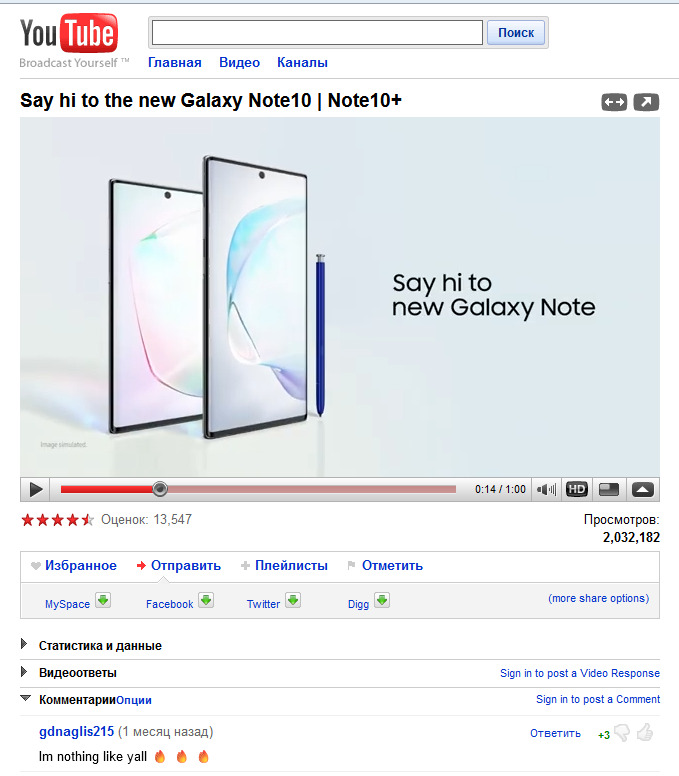Open the video in a new window icon
This screenshot has width=679, height=776.
pyautogui.click(x=646, y=102)
